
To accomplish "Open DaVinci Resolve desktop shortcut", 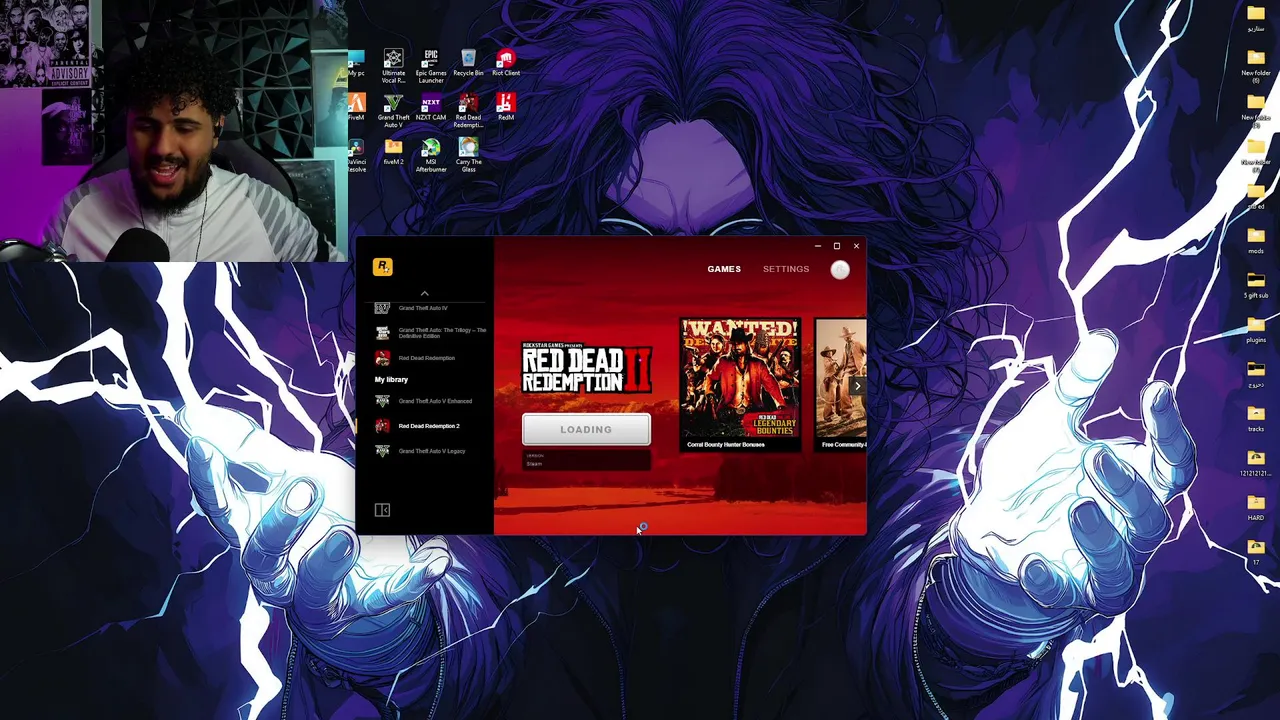I will [355, 154].
